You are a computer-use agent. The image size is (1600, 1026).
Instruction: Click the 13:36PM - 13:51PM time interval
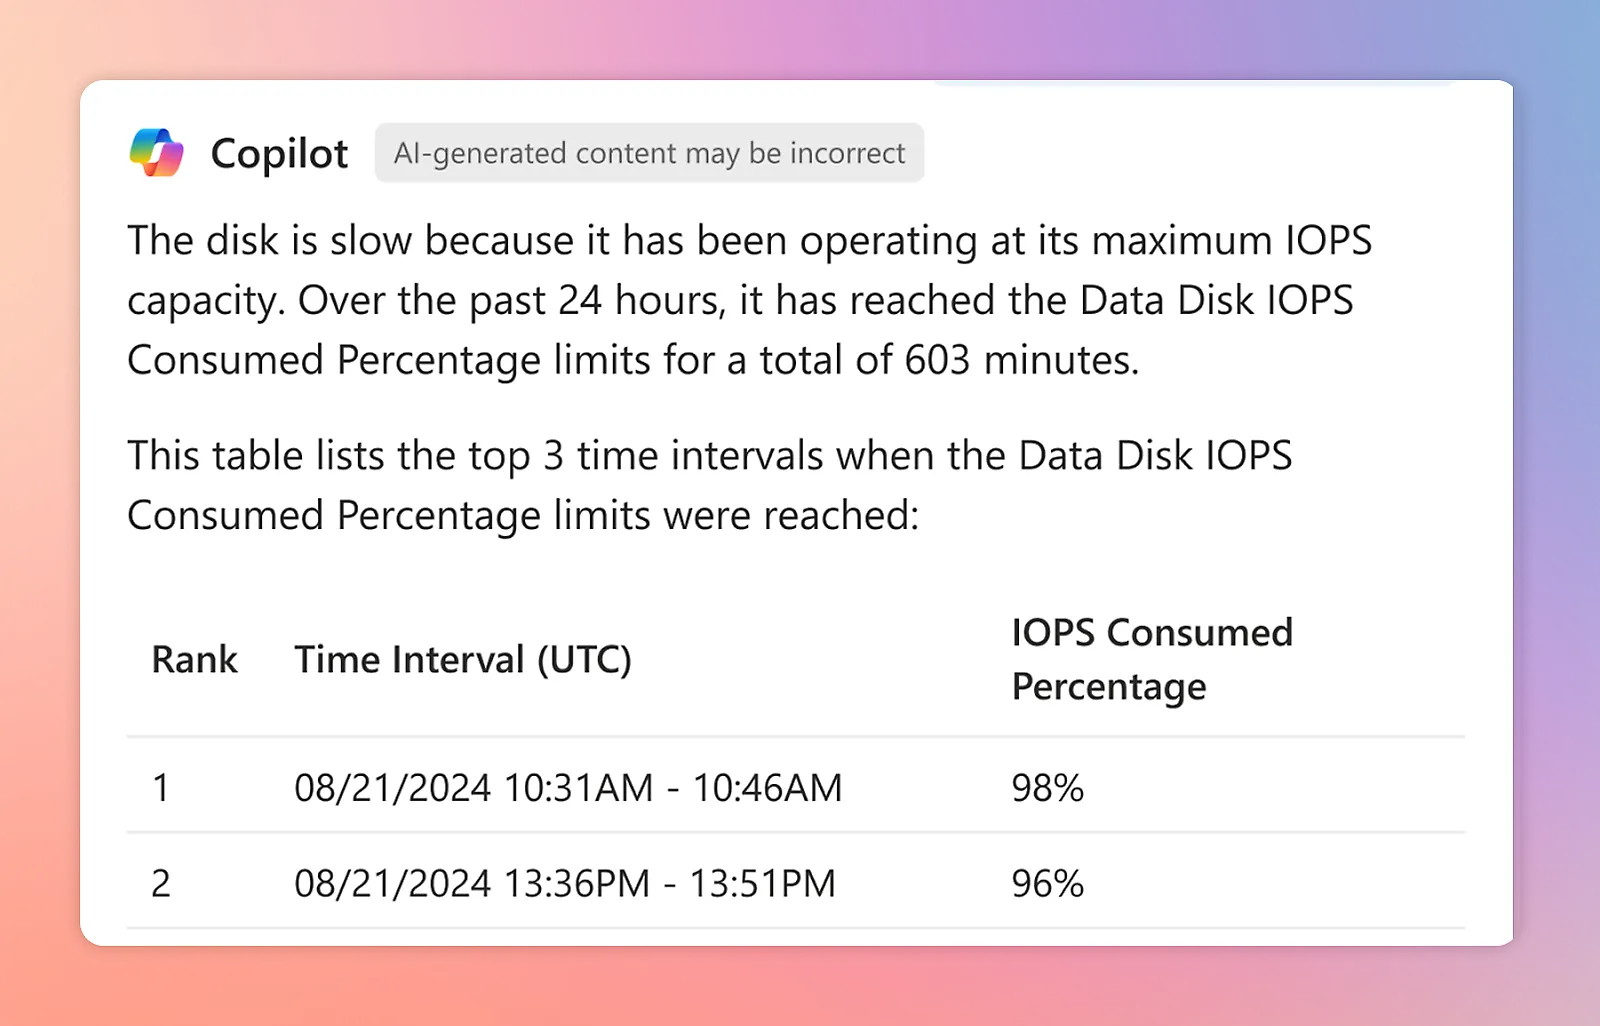click(x=565, y=884)
